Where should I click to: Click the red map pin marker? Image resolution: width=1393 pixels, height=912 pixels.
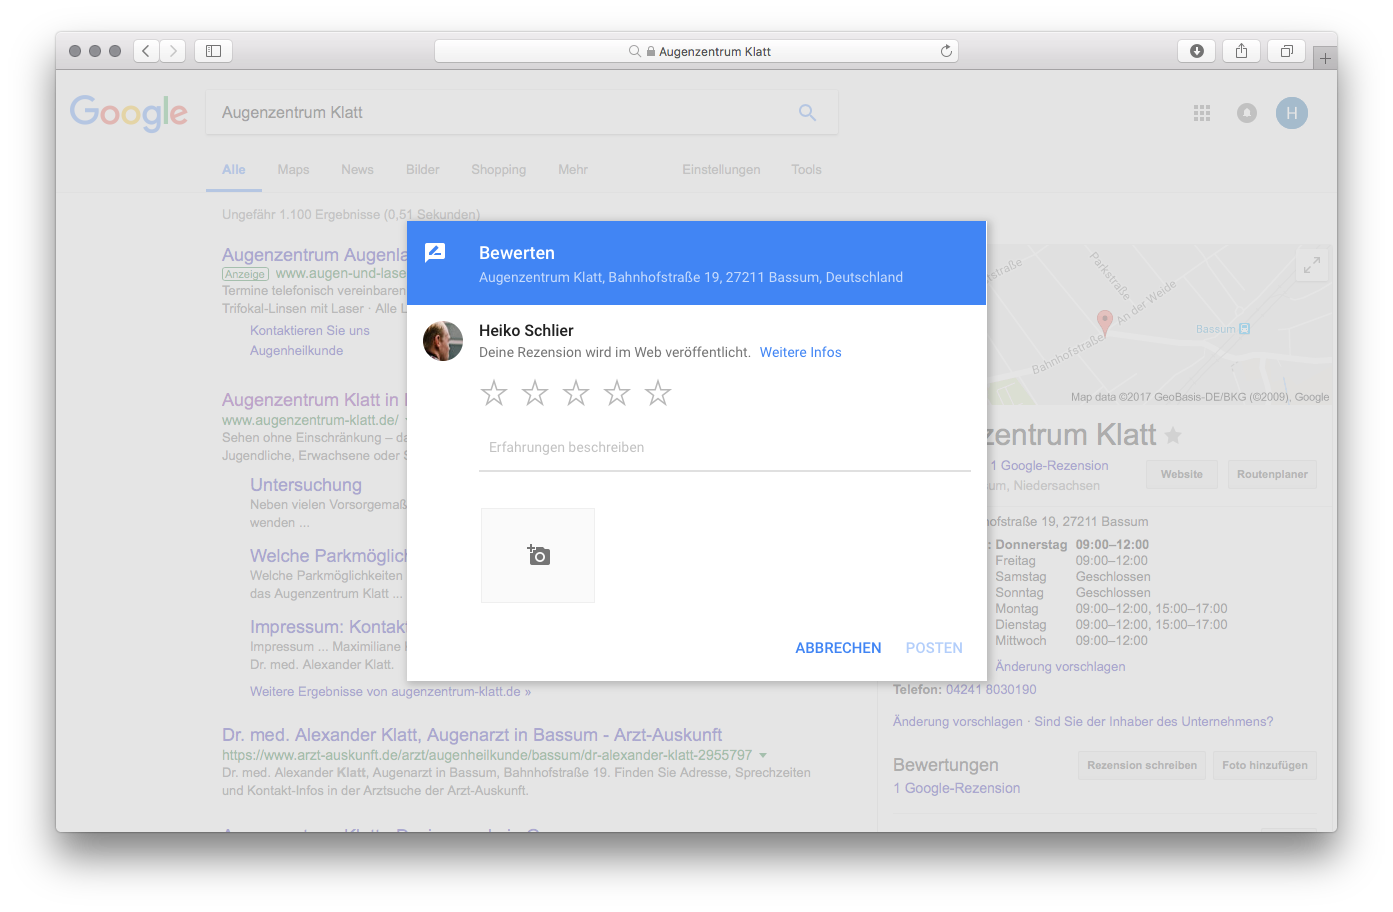[x=1104, y=321]
